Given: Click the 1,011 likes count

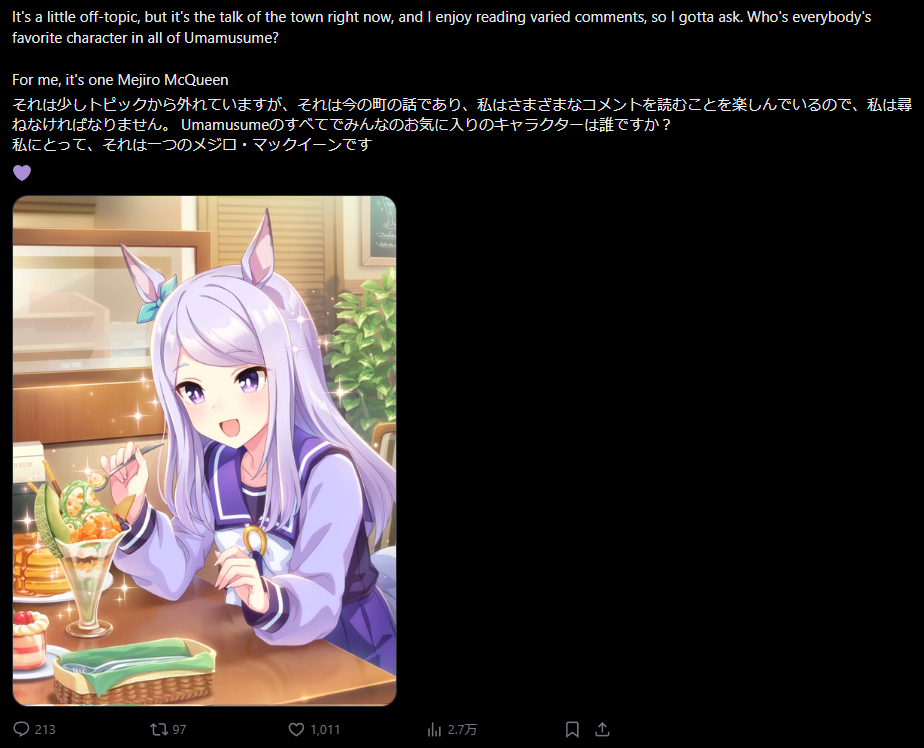Looking at the screenshot, I should point(325,730).
